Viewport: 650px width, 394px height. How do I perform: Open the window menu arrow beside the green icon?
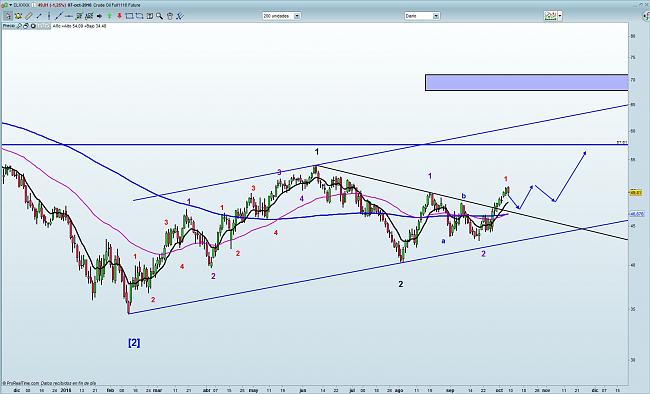pyautogui.click(x=10, y=5)
